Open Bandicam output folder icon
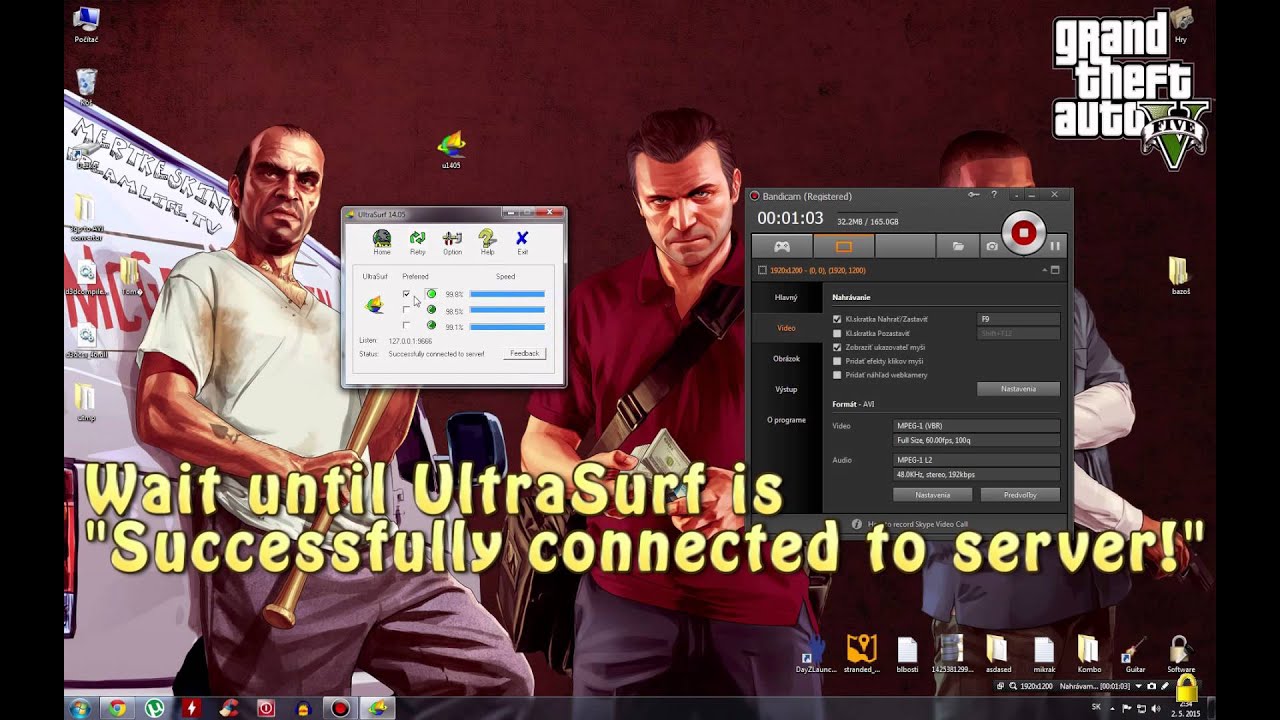Screen dimensions: 1280x720 (958, 246)
